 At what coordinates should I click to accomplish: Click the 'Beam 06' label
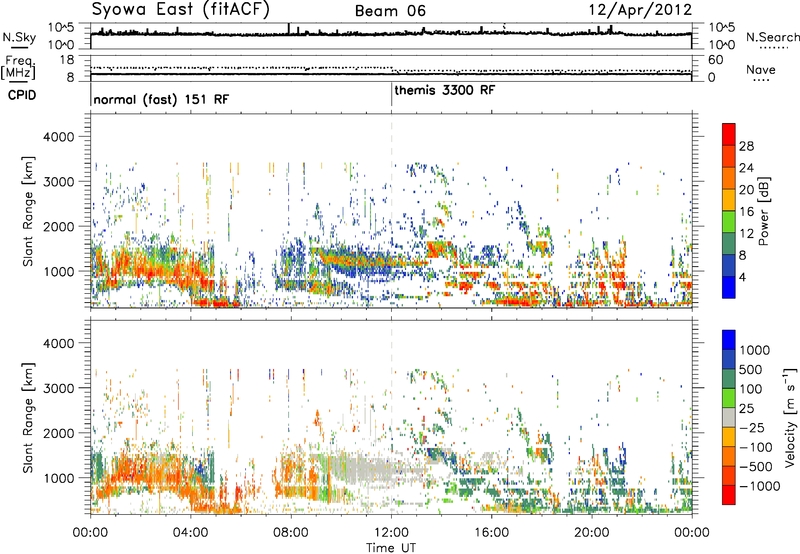pos(390,11)
